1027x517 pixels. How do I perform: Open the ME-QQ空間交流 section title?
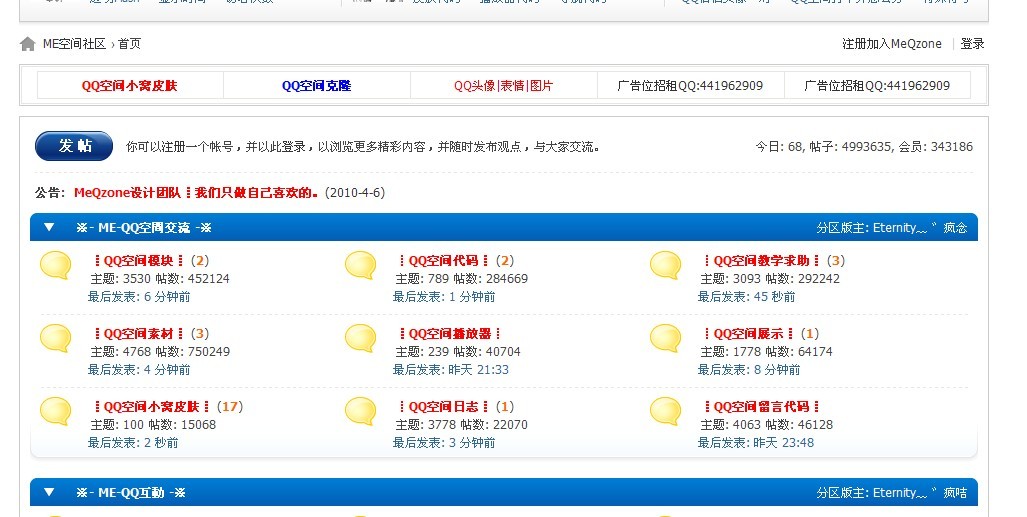pyautogui.click(x=144, y=228)
